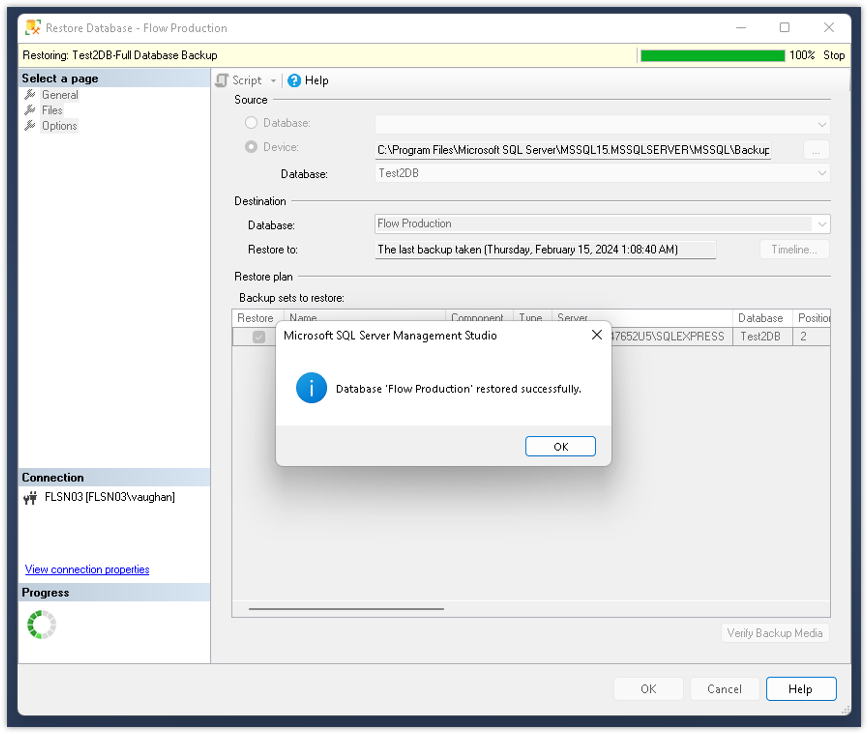Click the blue Help question mark icon
The width and height of the screenshot is (868, 734).
click(x=294, y=81)
